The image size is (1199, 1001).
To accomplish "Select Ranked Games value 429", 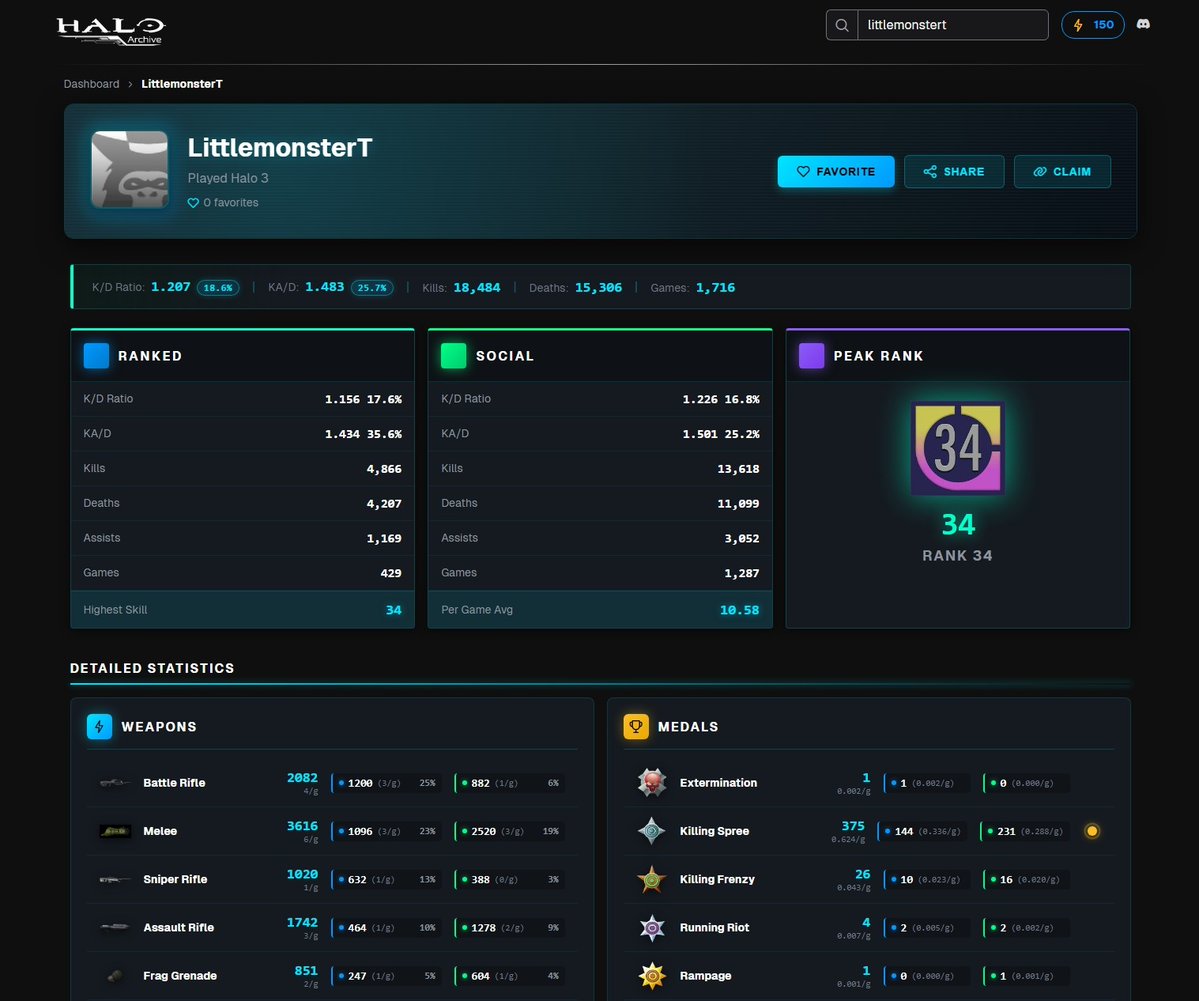I will click(391, 573).
